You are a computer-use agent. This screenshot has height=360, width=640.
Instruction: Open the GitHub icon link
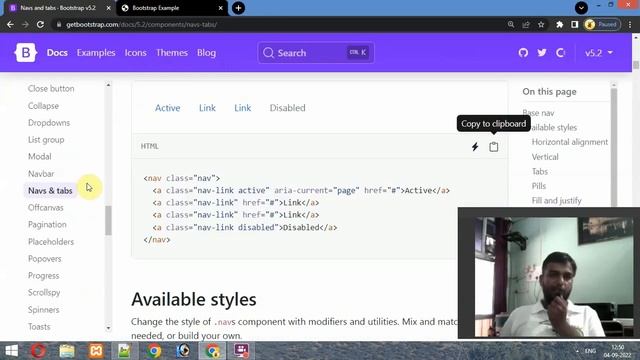pyautogui.click(x=523, y=53)
